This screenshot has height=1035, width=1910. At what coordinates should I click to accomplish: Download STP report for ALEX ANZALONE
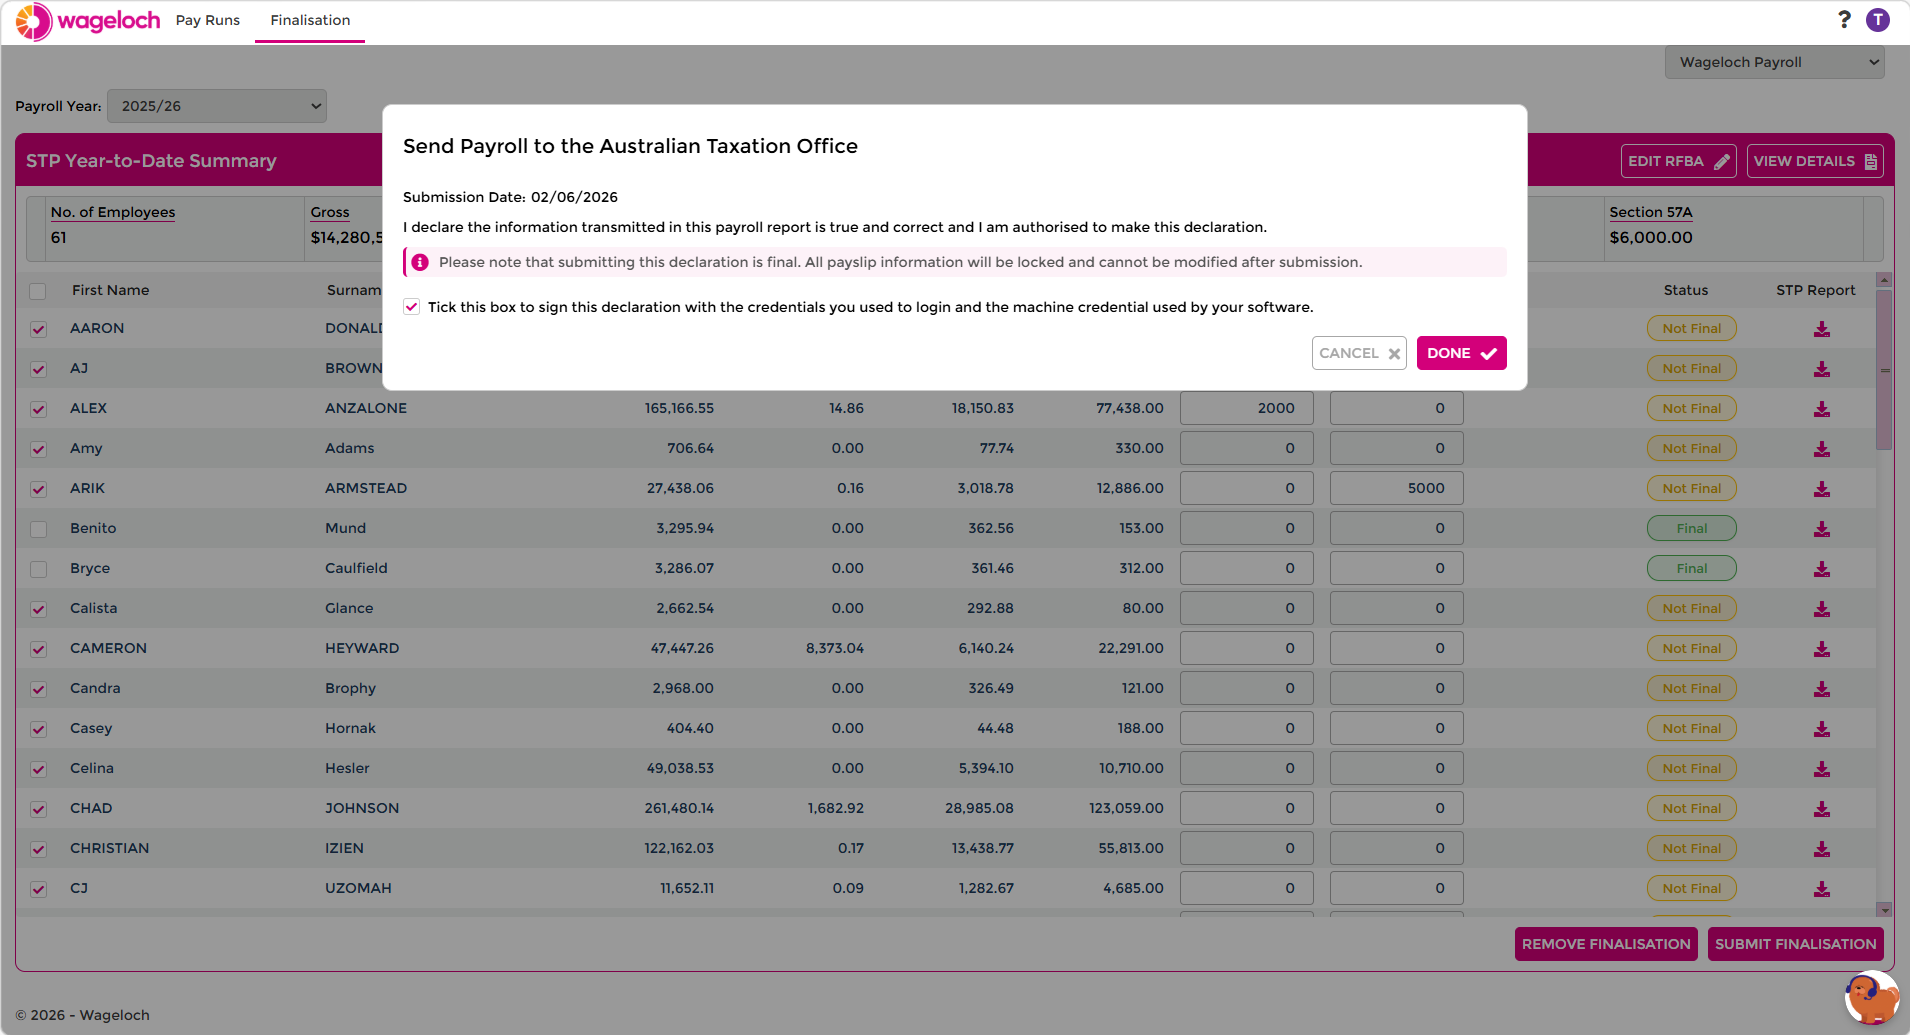[x=1822, y=409]
